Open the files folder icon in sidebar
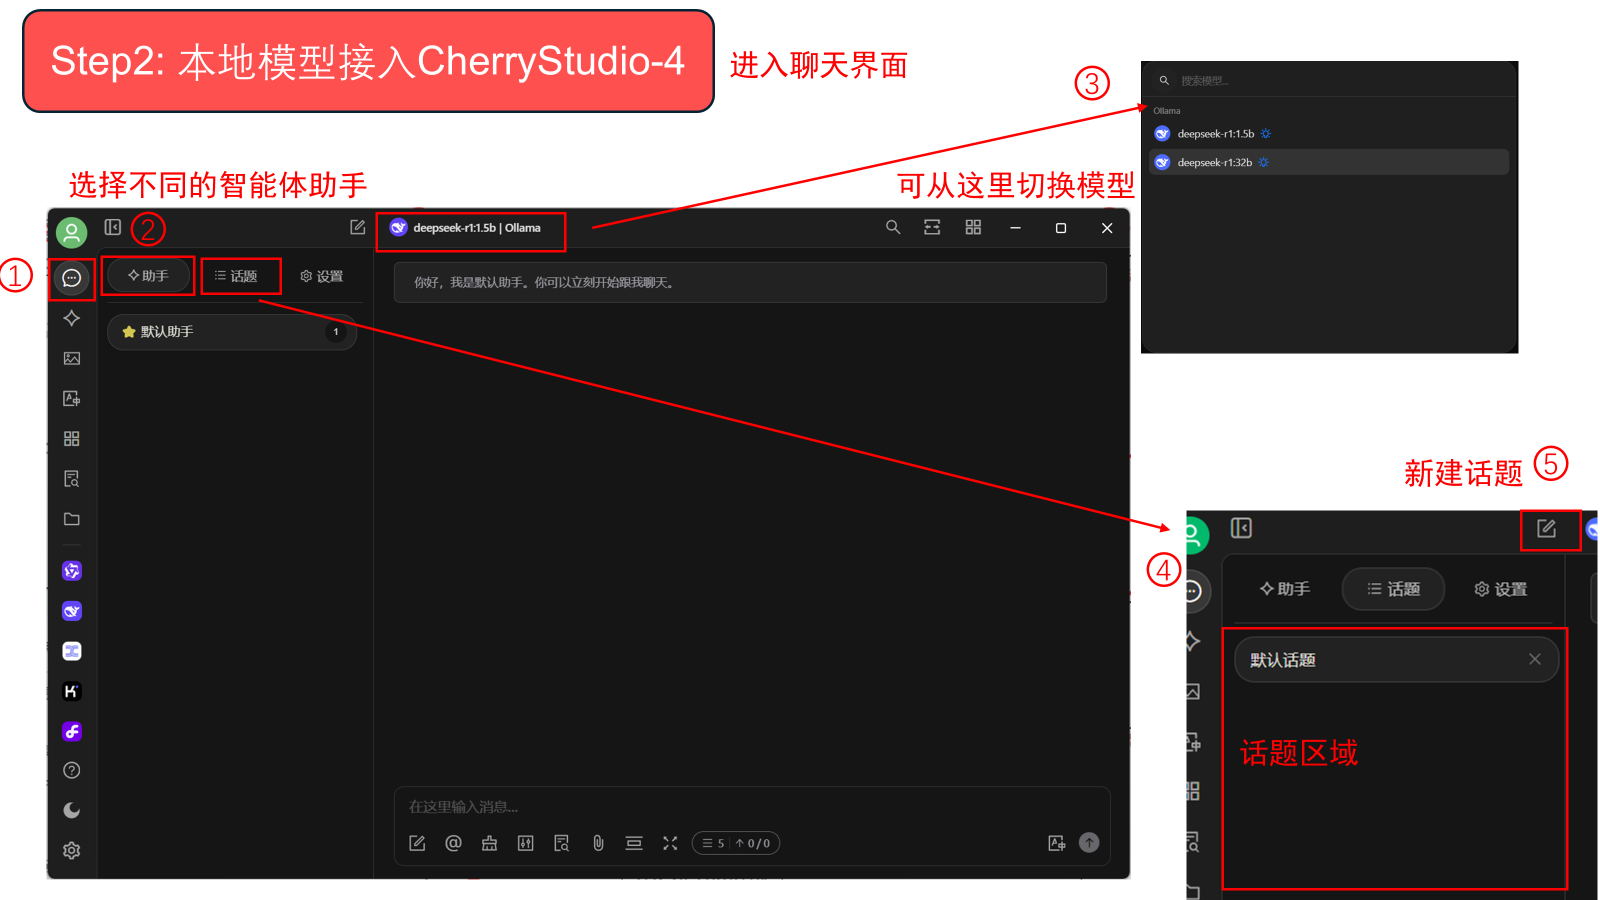Screen dimensions: 1600x900 click(72, 519)
